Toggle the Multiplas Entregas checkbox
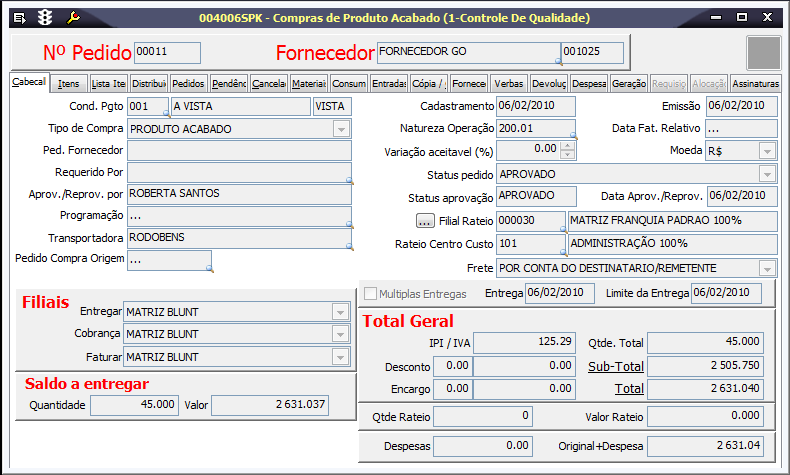Viewport: 790px width, 475px height. [x=370, y=294]
